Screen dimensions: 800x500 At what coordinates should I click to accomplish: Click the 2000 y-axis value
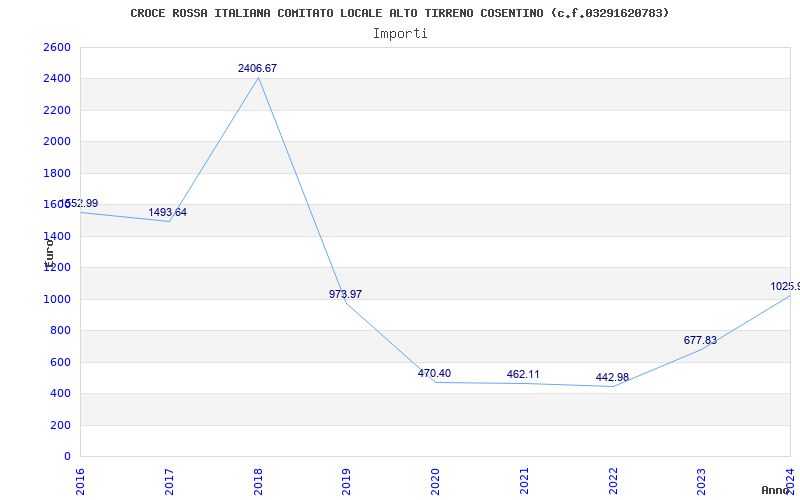tap(57, 141)
